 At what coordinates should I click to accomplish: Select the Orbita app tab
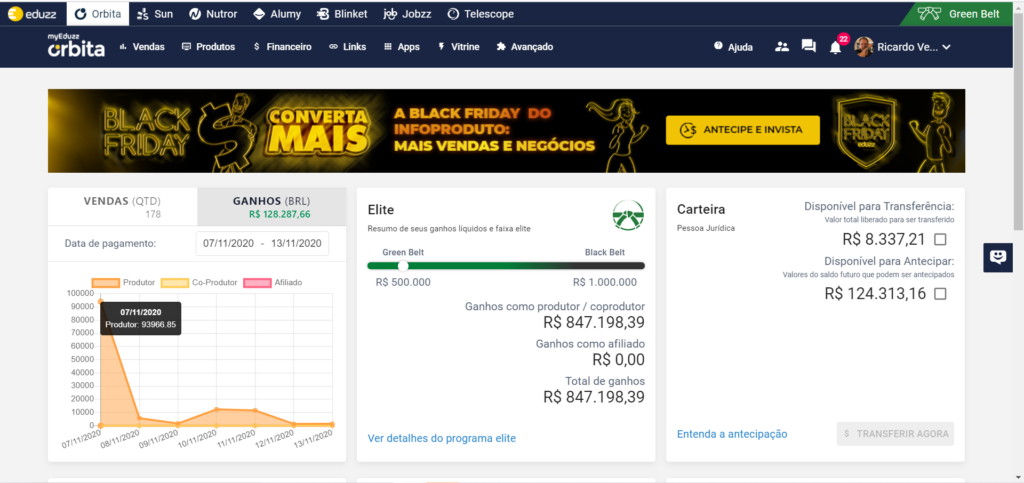pos(98,14)
